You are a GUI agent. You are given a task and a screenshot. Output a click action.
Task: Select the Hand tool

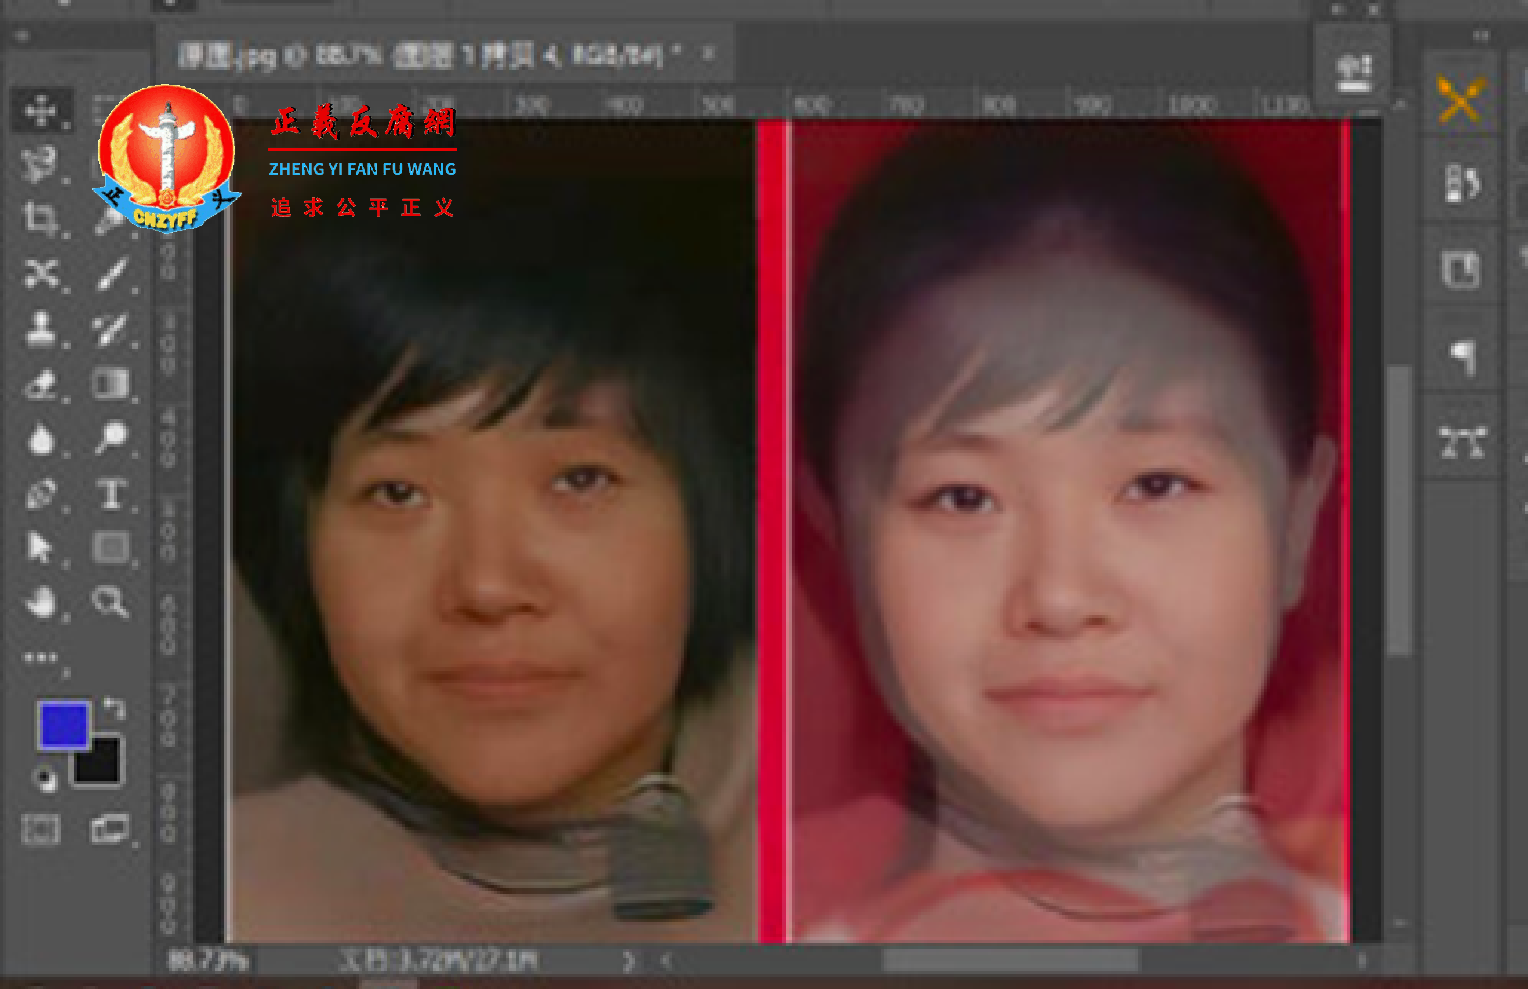click(41, 602)
